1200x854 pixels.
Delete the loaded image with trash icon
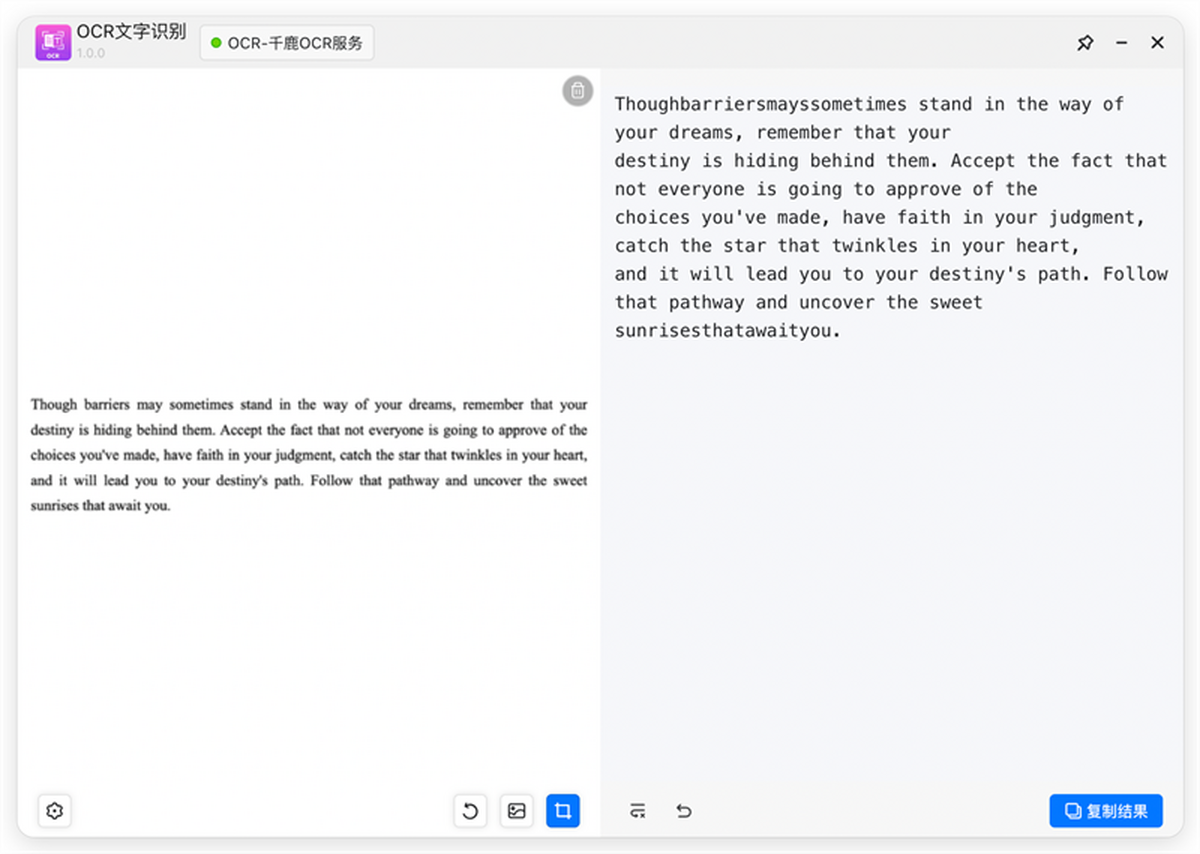point(577,91)
